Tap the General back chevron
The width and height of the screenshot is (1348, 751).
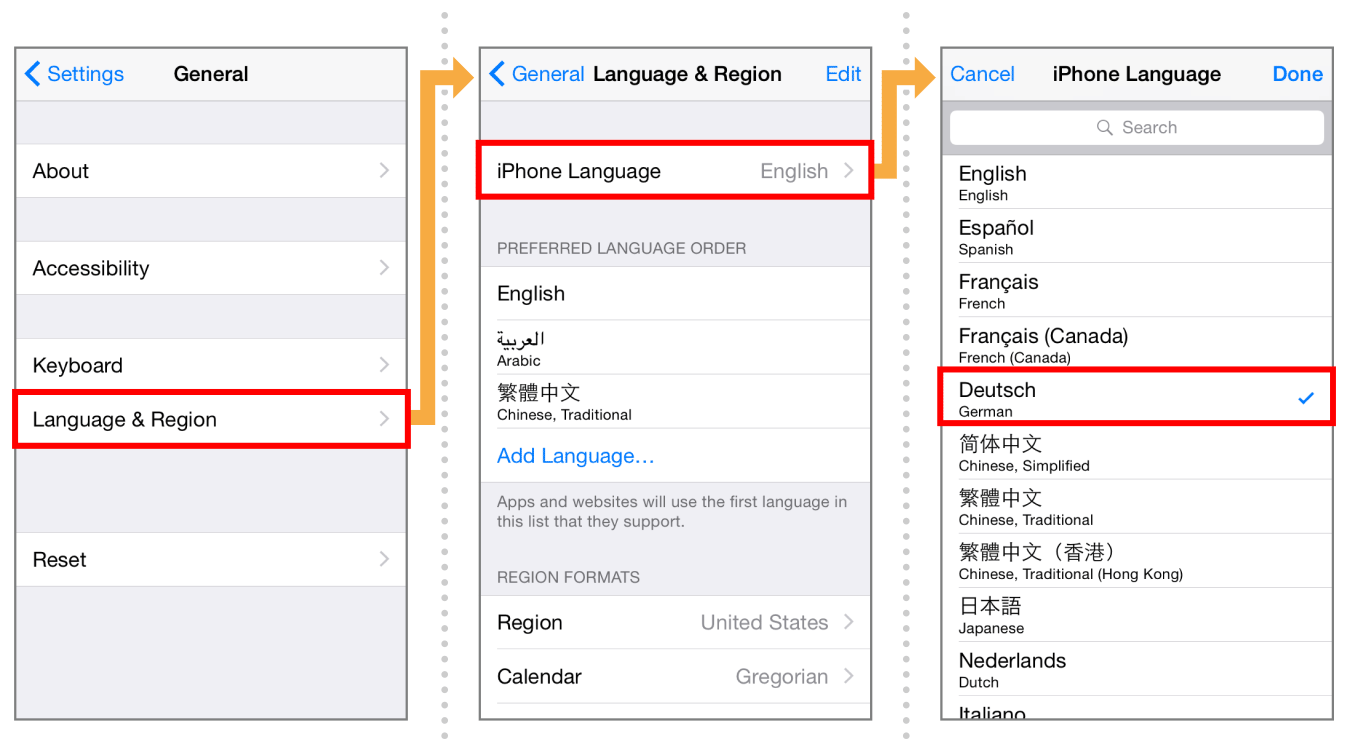[x=497, y=74]
